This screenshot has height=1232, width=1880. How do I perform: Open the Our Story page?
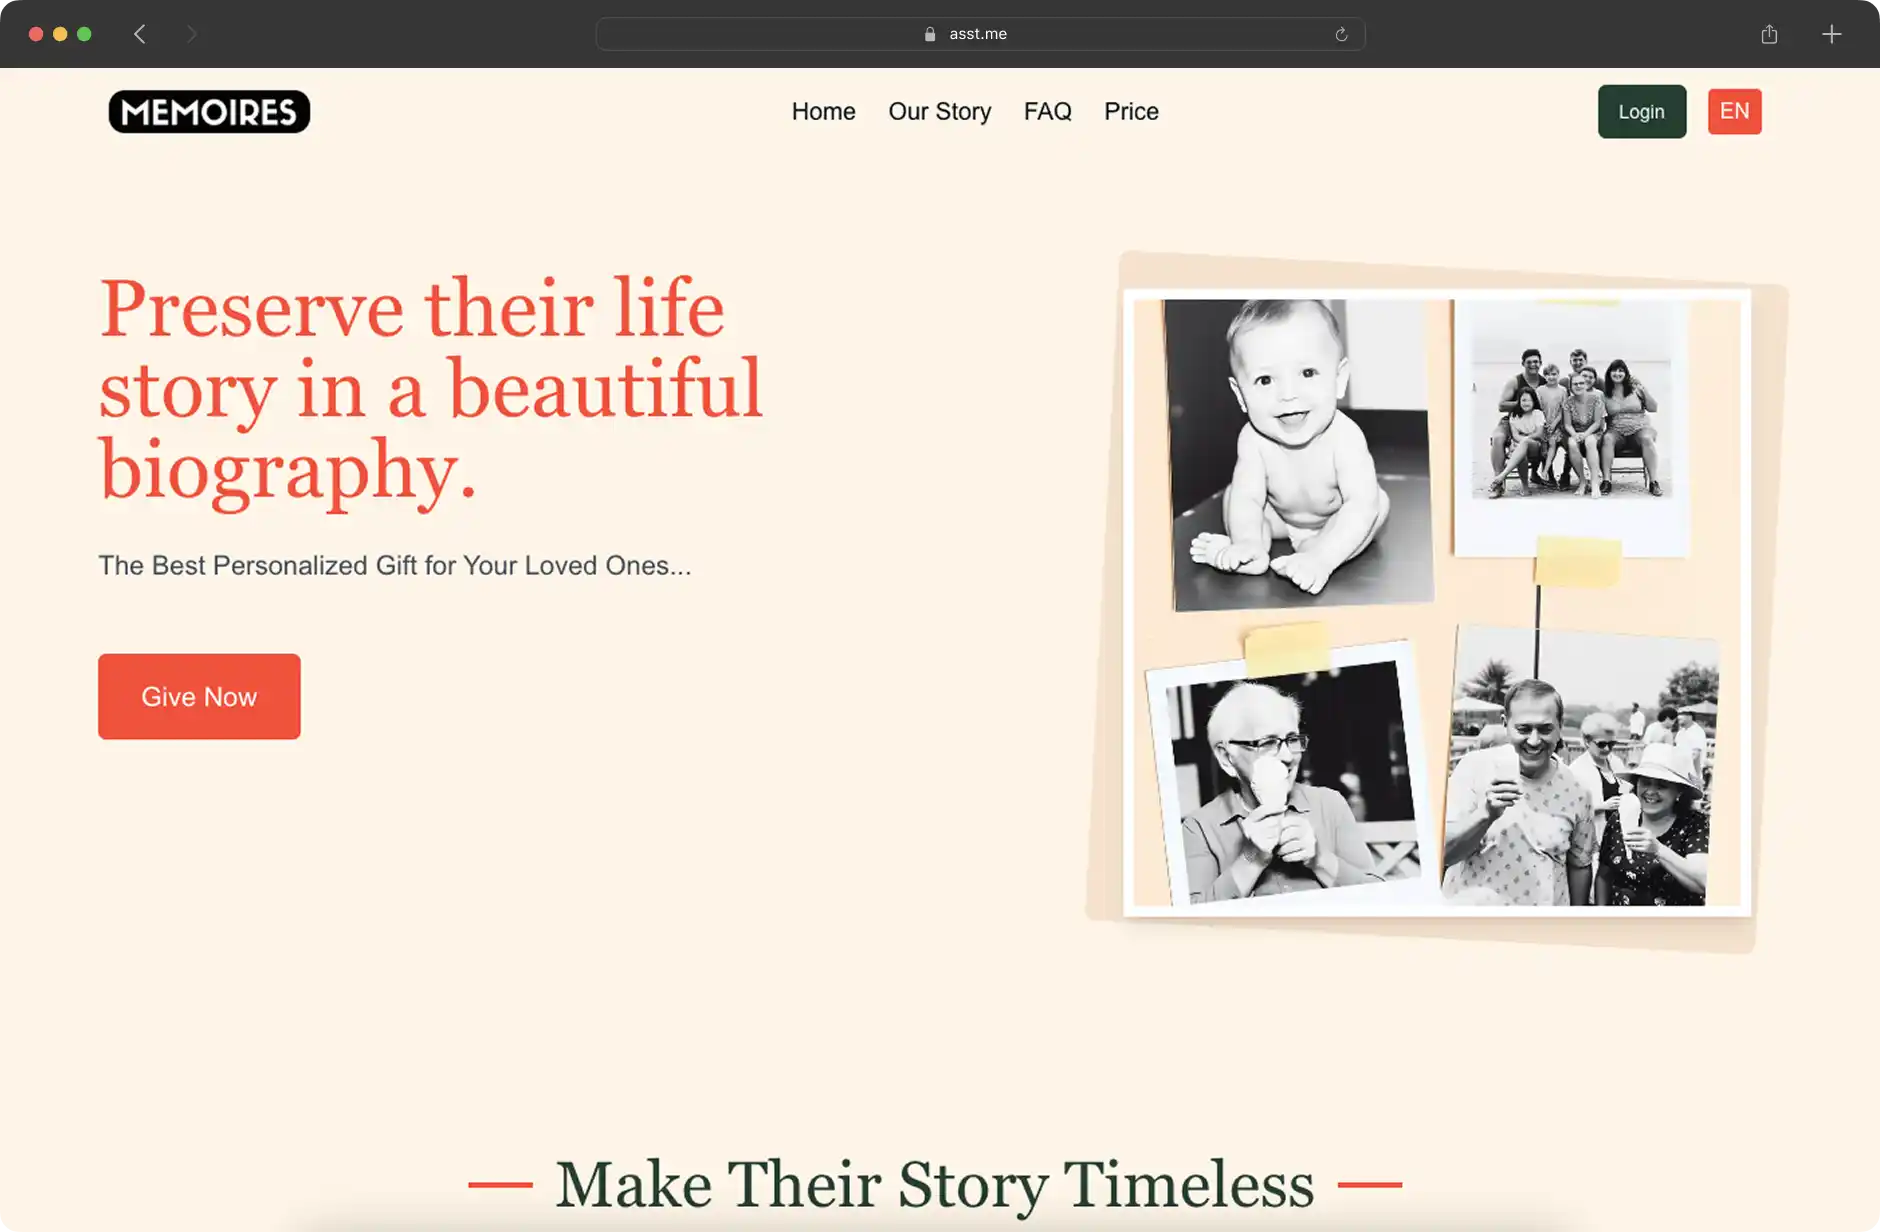(939, 111)
